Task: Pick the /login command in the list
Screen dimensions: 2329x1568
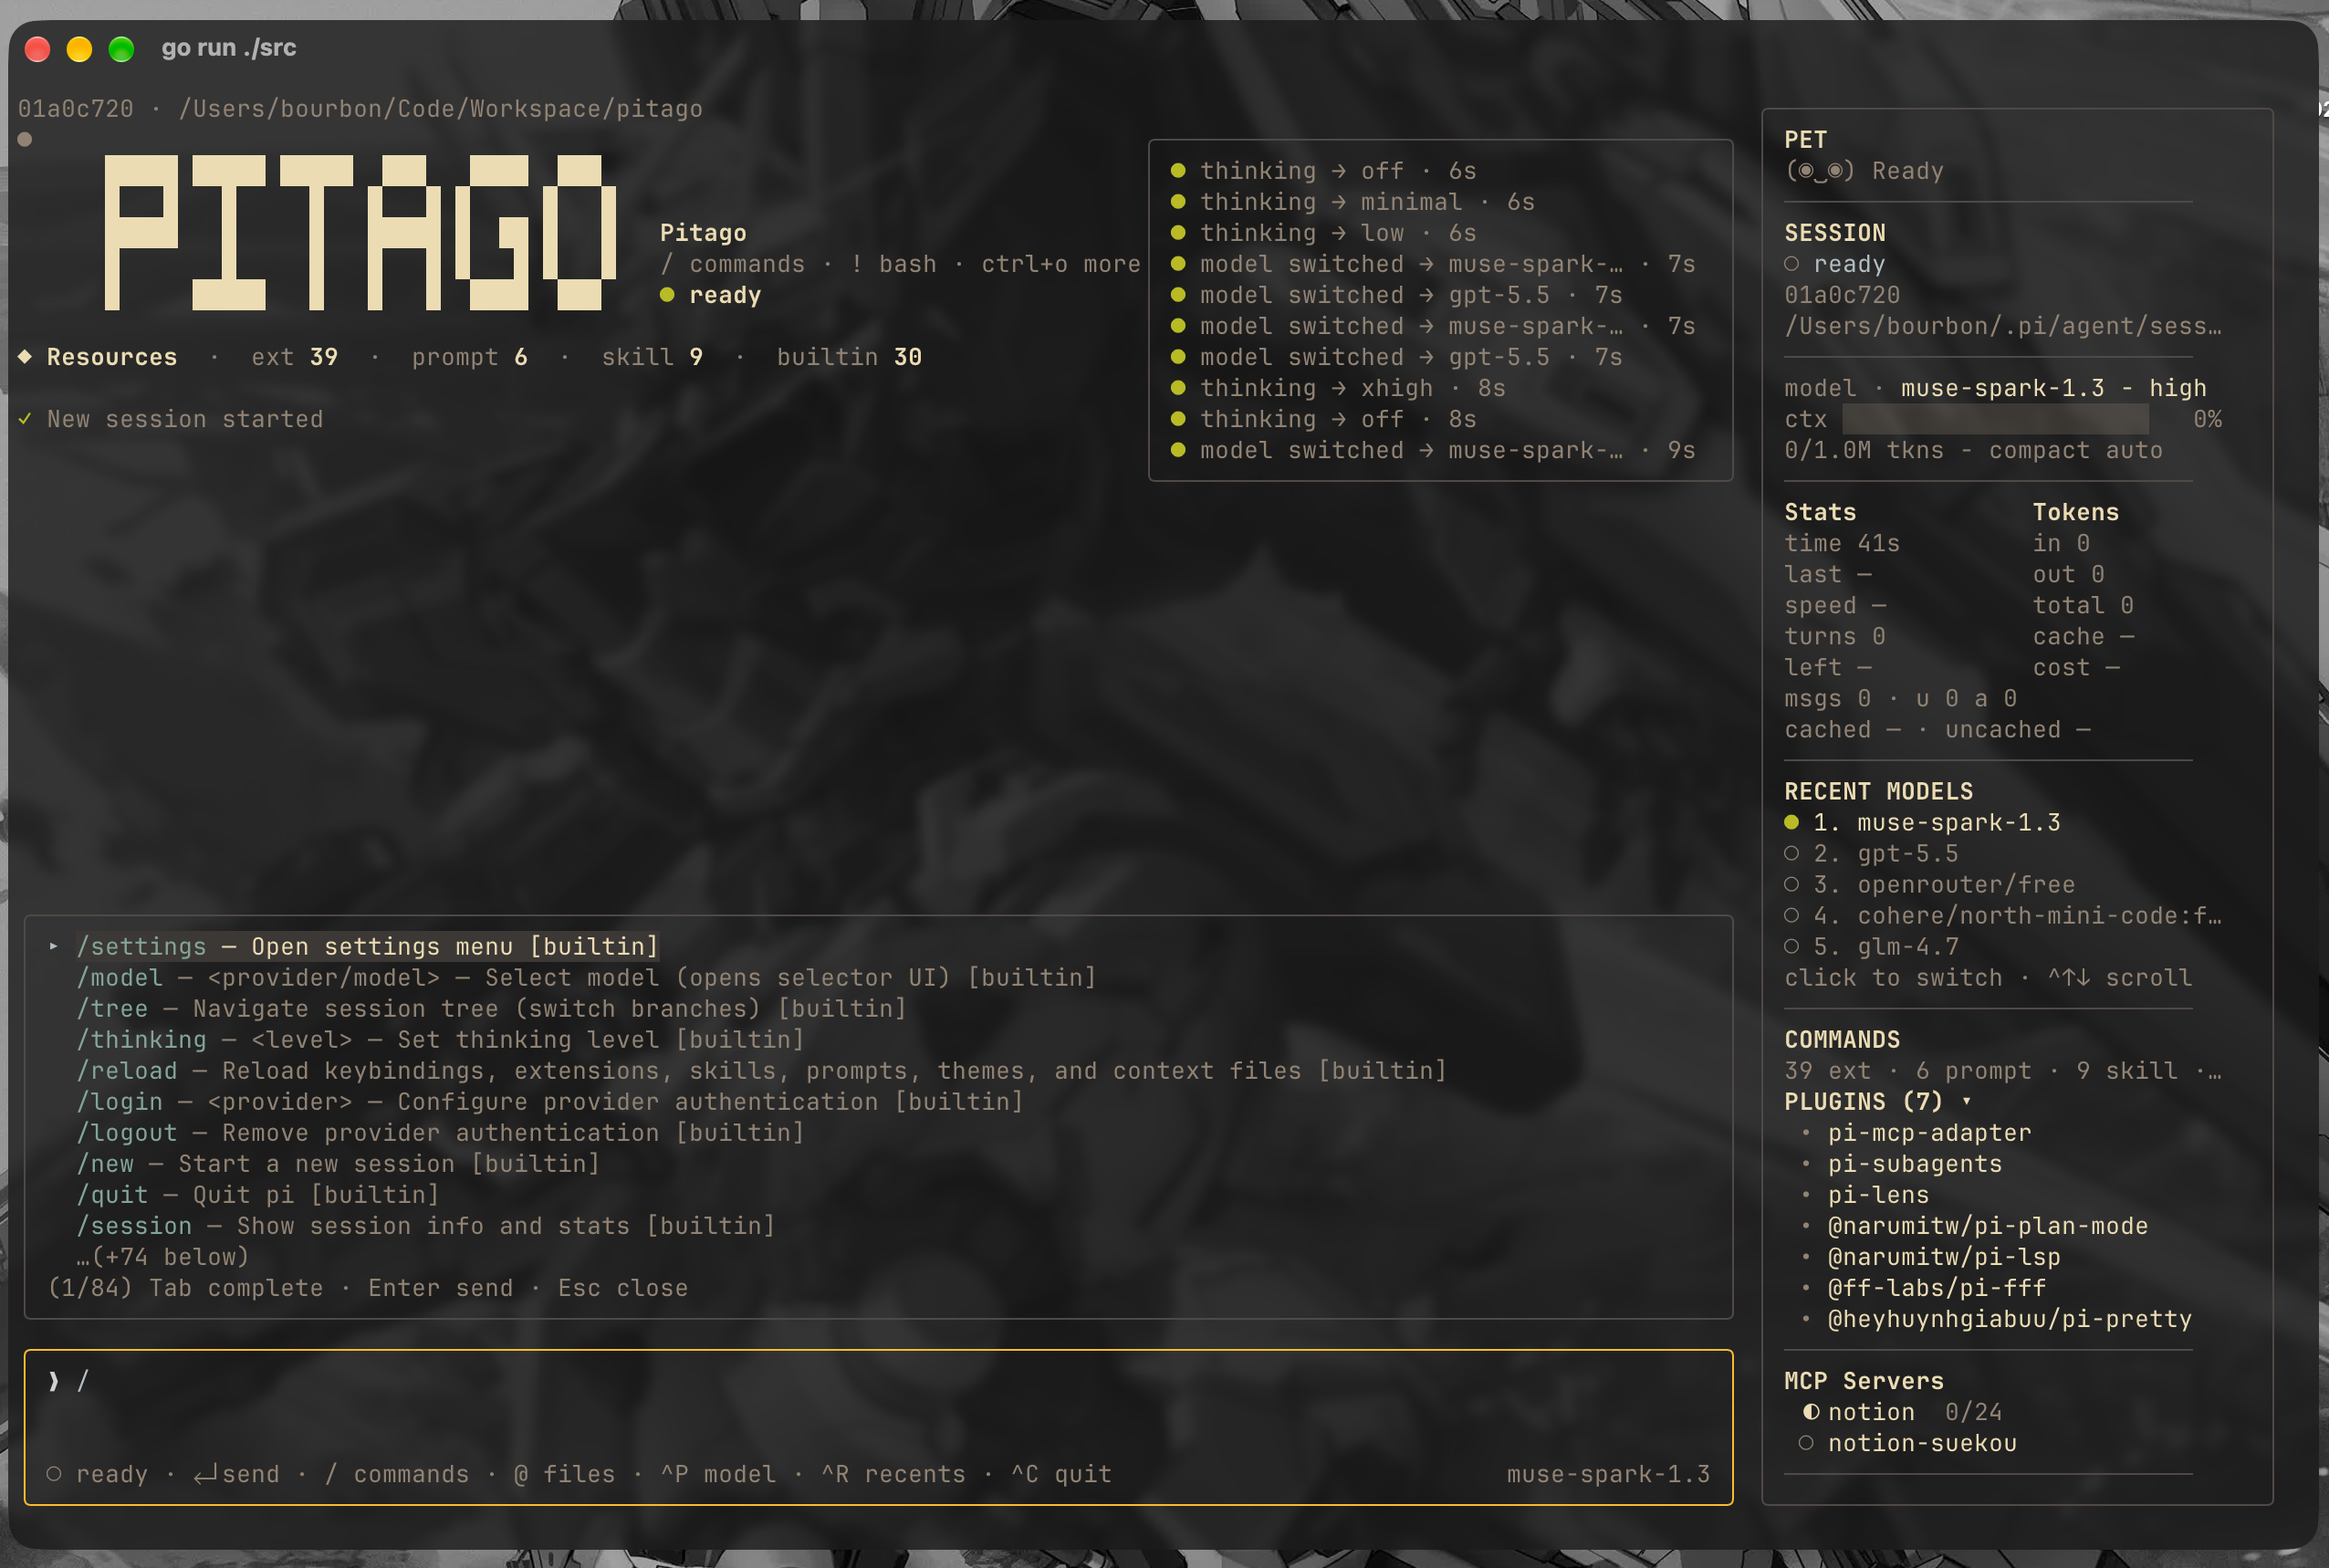Action: point(550,1101)
